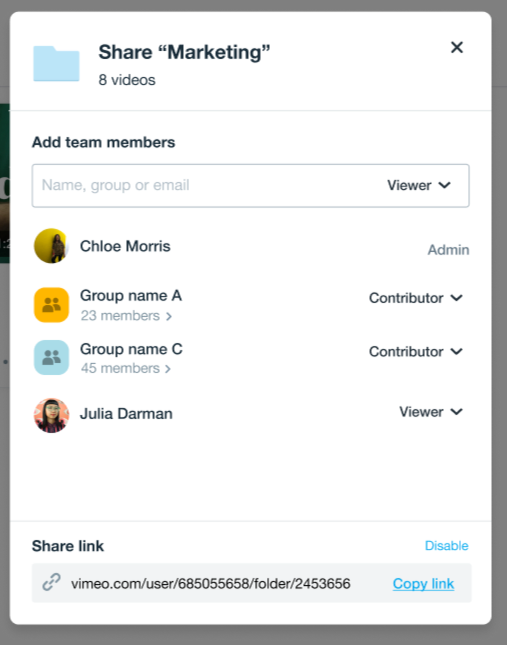Click Chloe Morris's avatar

[51, 246]
